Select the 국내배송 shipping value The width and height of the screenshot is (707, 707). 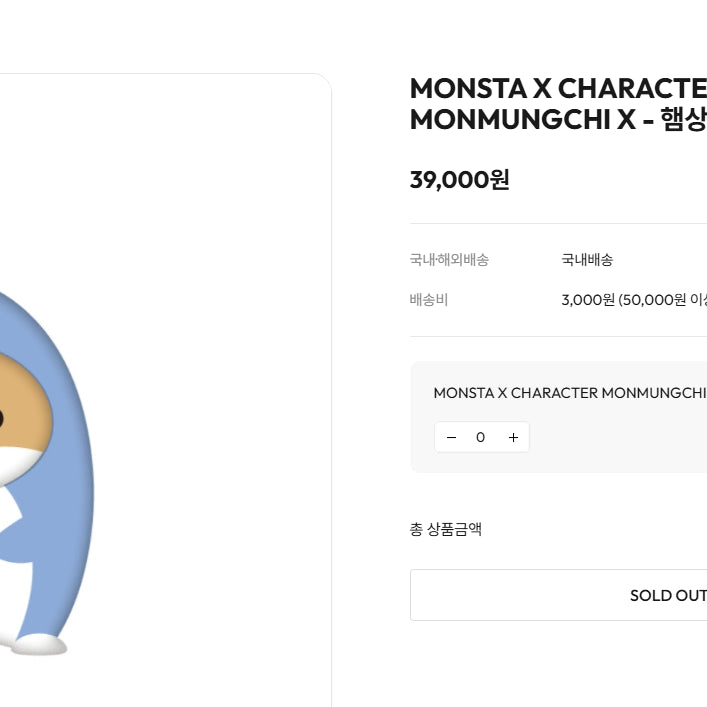(587, 260)
